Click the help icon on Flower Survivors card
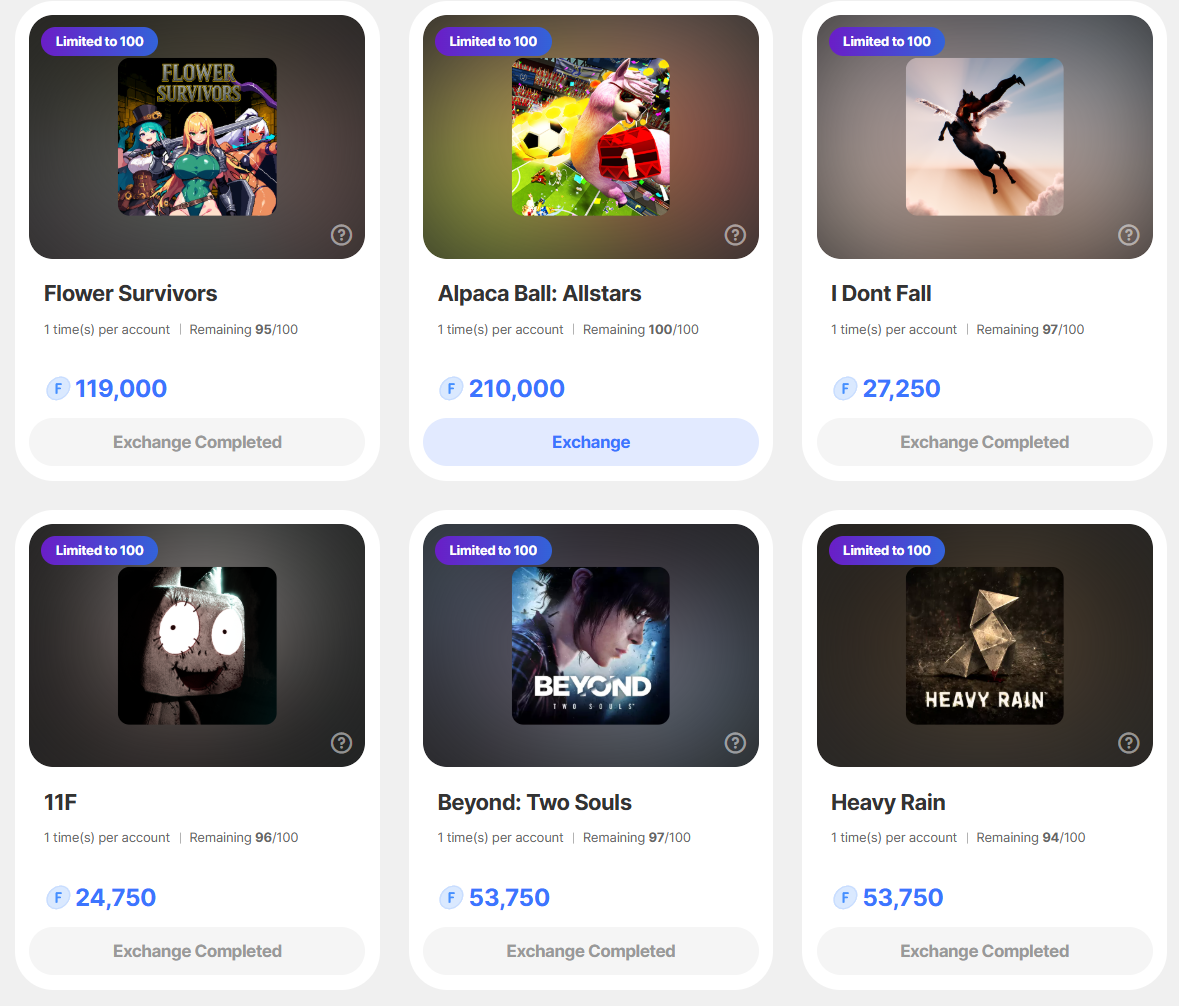 pyautogui.click(x=341, y=235)
